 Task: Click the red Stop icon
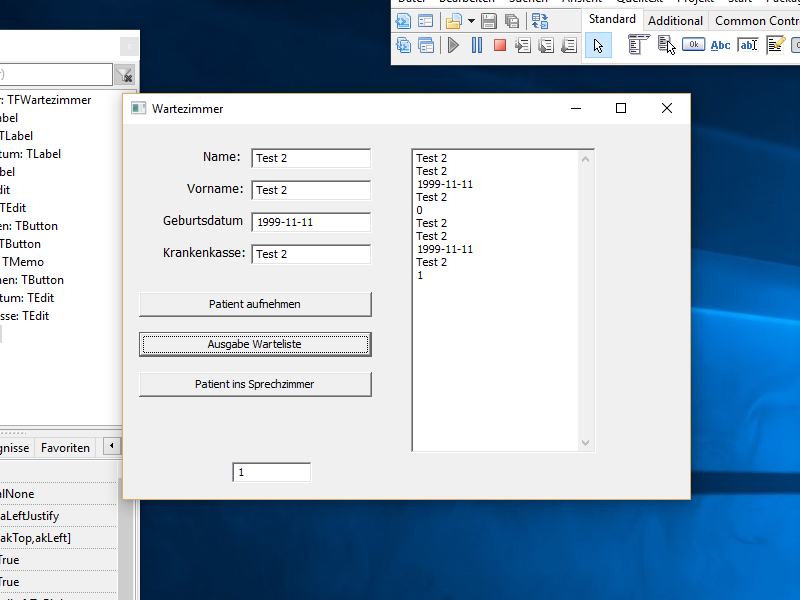pyautogui.click(x=499, y=45)
